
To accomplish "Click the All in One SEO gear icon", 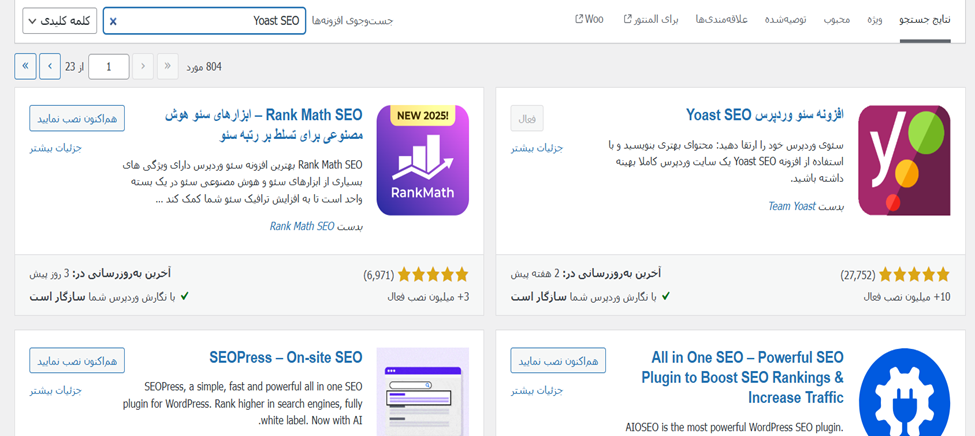I will (x=904, y=392).
